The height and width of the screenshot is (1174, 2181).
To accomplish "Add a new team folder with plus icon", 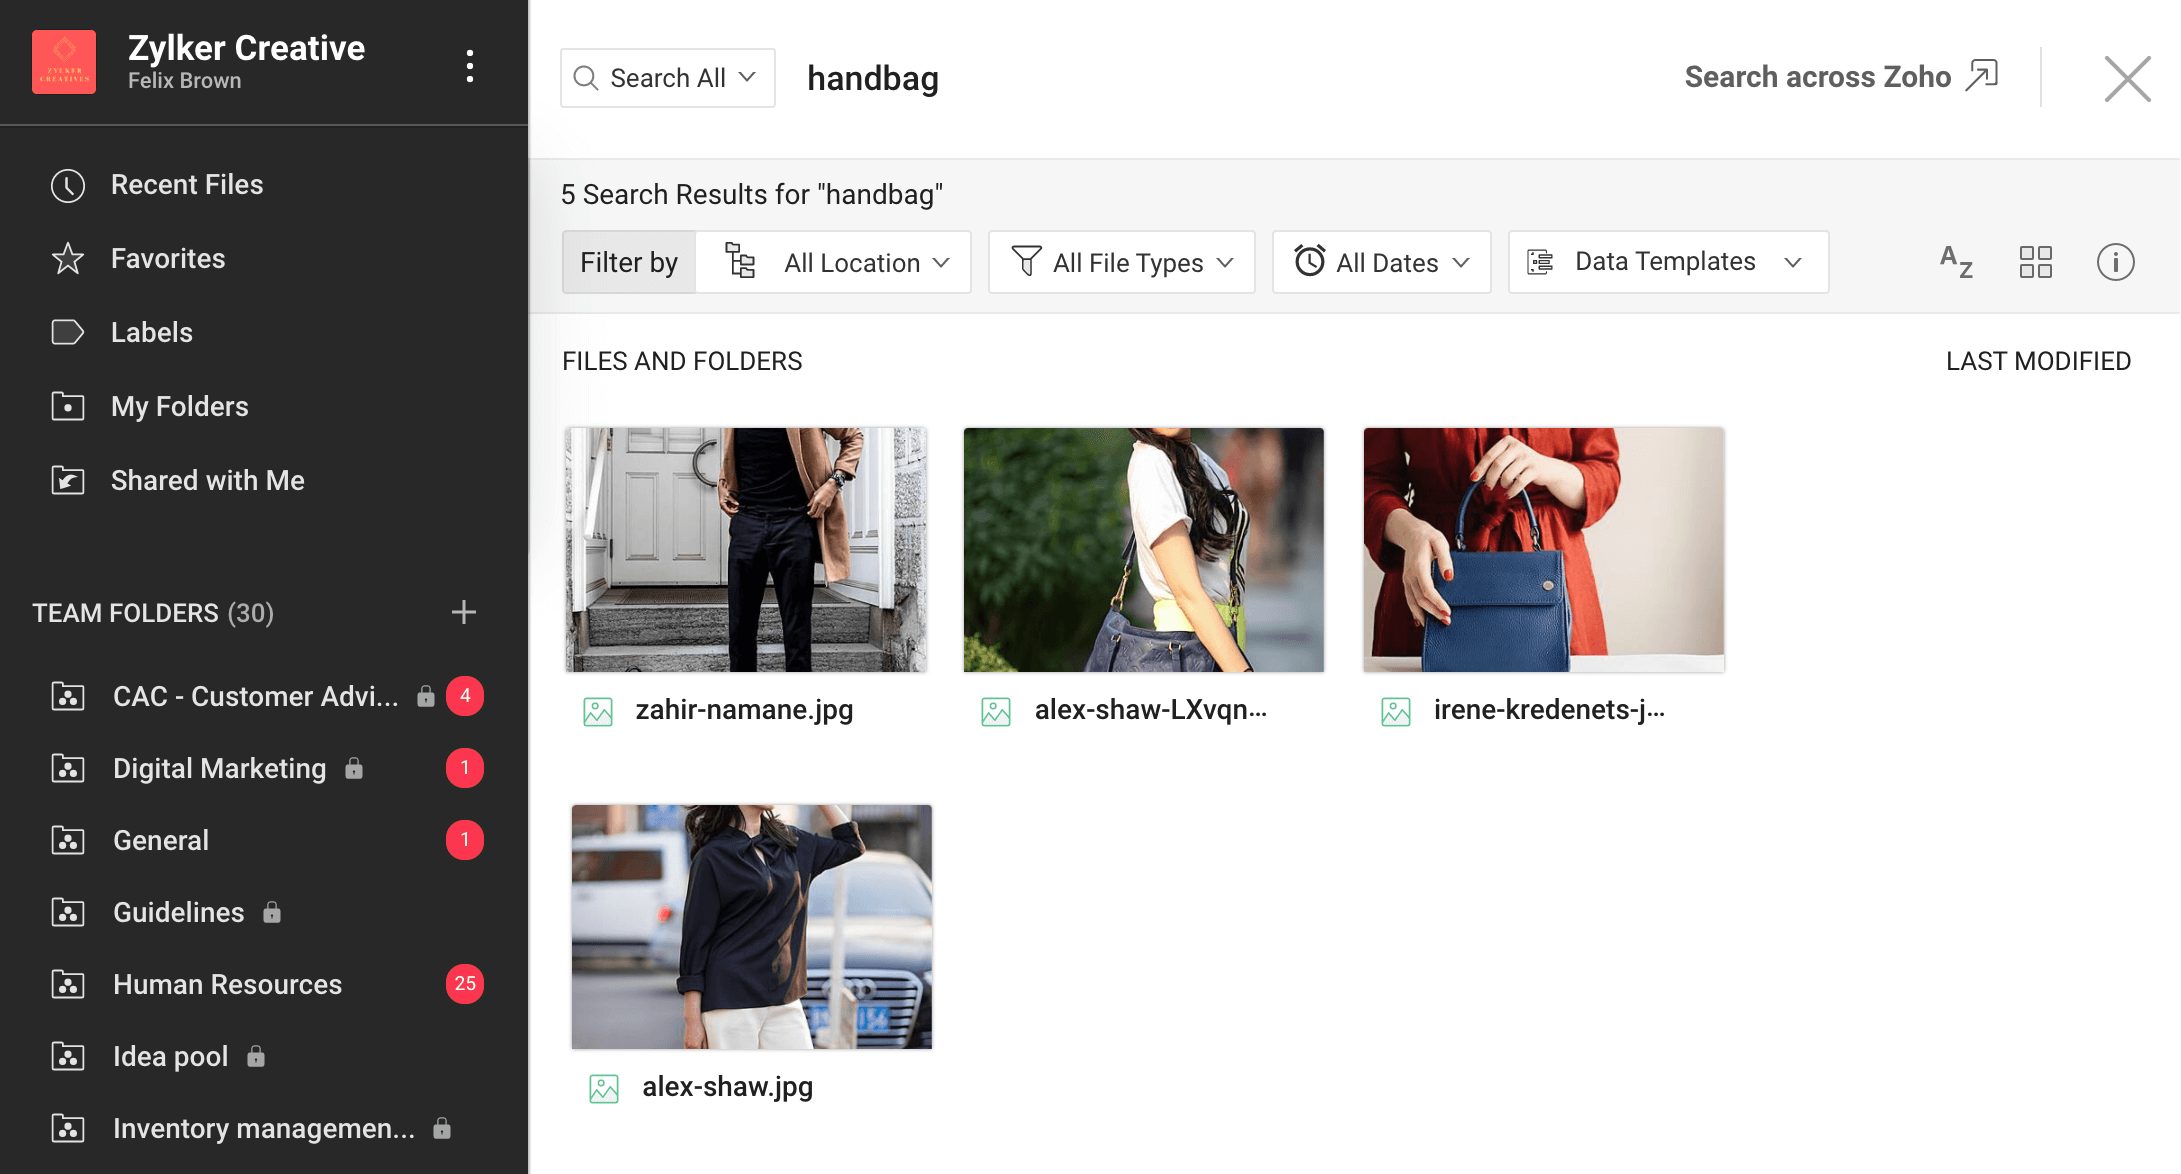I will point(463,612).
